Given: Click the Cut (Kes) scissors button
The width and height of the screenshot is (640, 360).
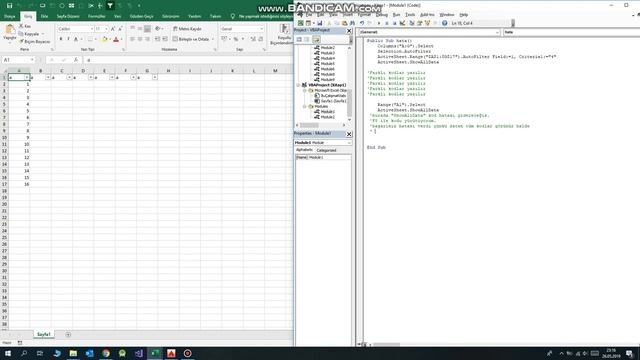Looking at the screenshot, I should 25,26.
